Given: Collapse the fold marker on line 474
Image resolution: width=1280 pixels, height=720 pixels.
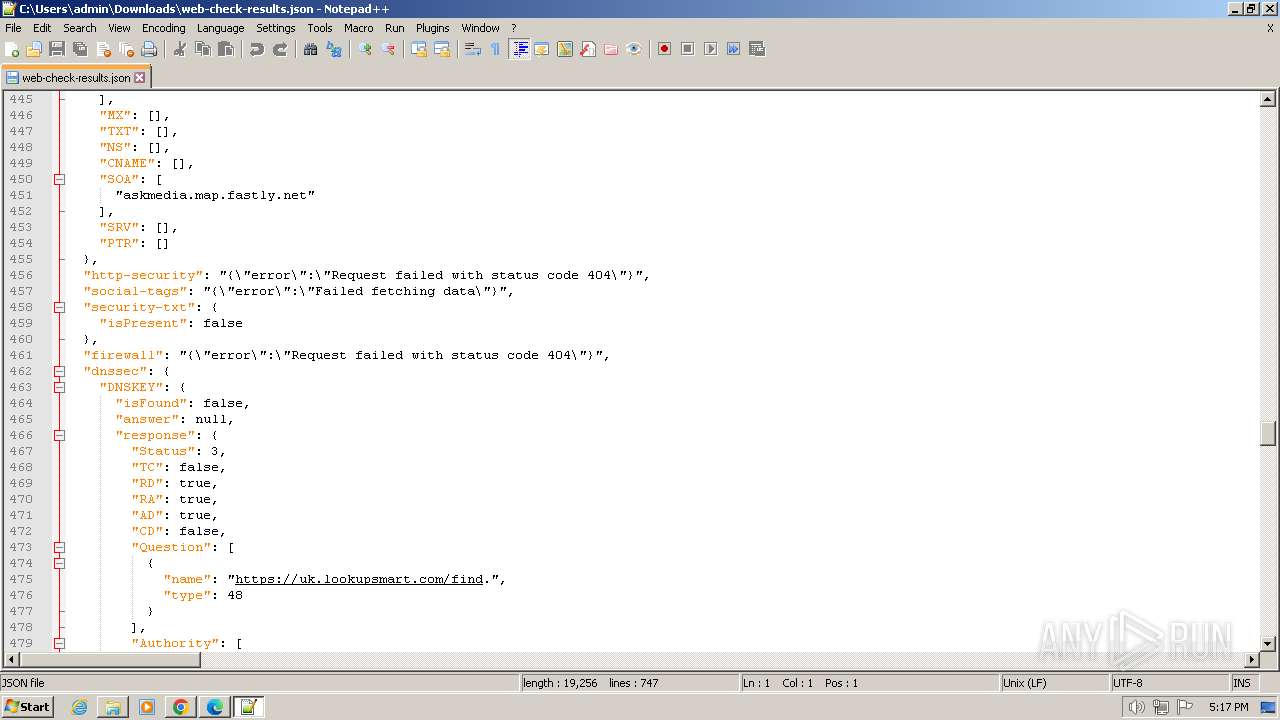Looking at the screenshot, I should click(59, 563).
